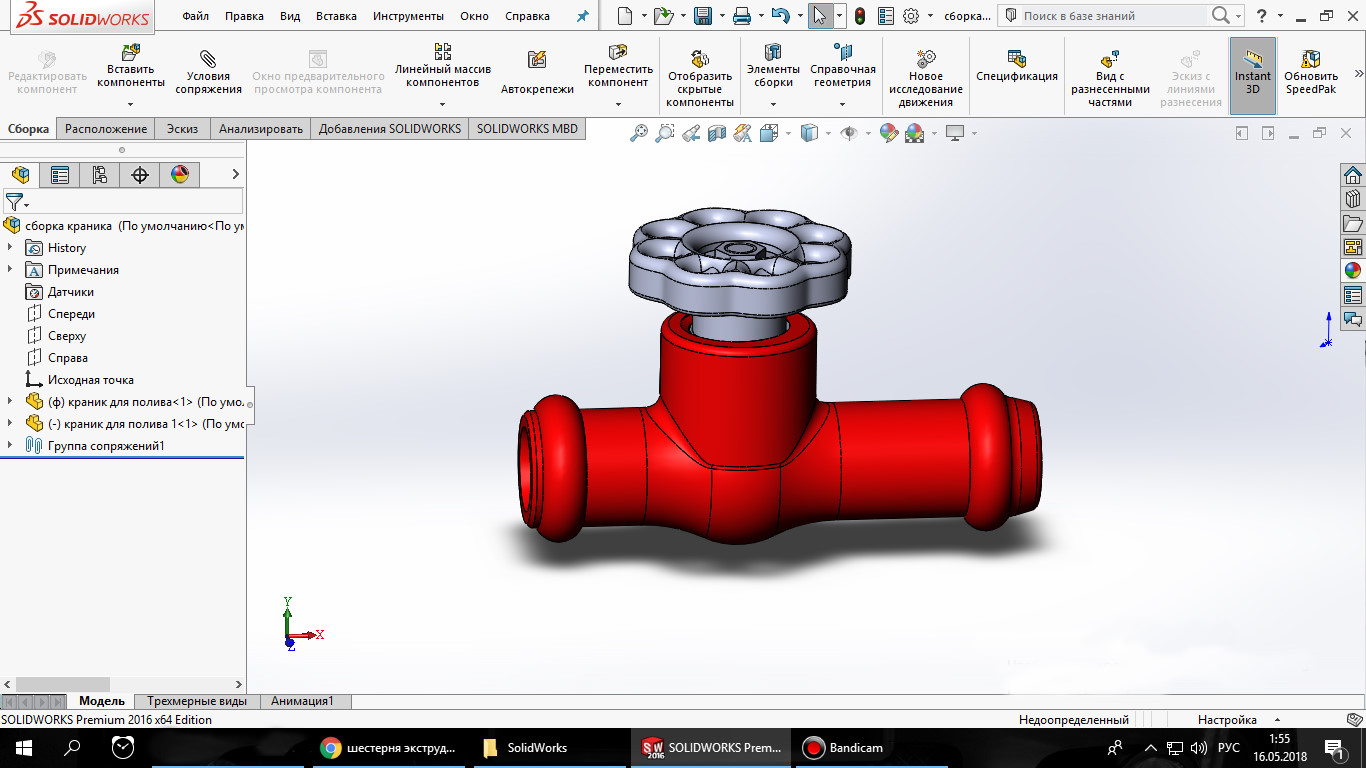This screenshot has width=1366, height=768.
Task: Click Переместить компонент tool
Action: (x=618, y=67)
